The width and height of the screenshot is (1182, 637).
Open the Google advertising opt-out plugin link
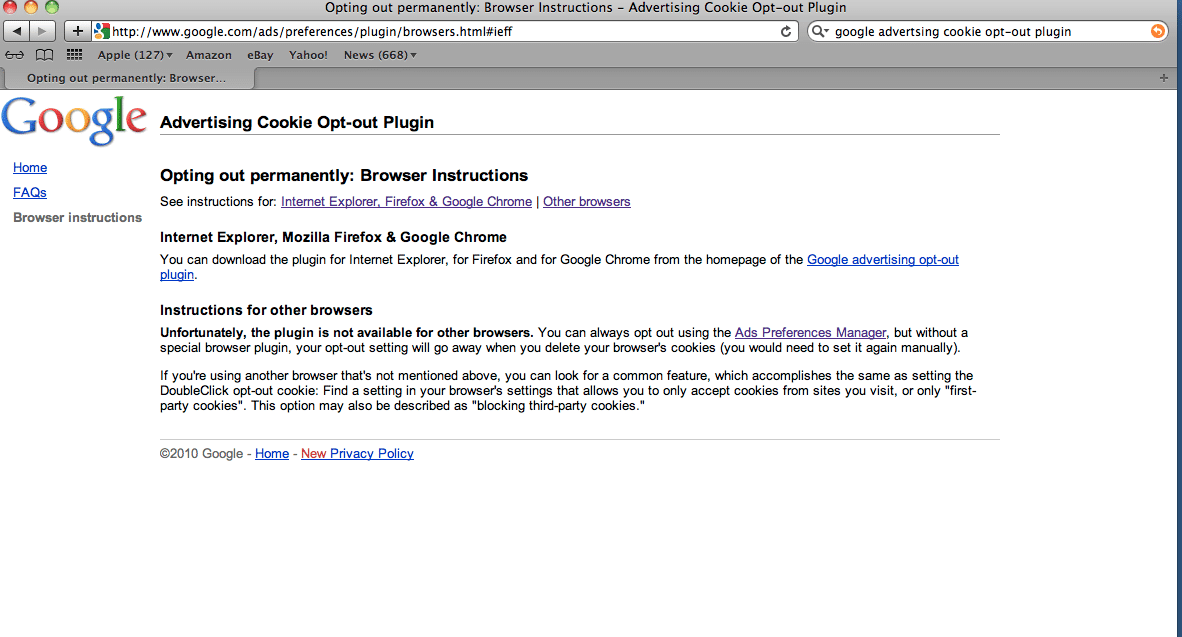click(883, 259)
